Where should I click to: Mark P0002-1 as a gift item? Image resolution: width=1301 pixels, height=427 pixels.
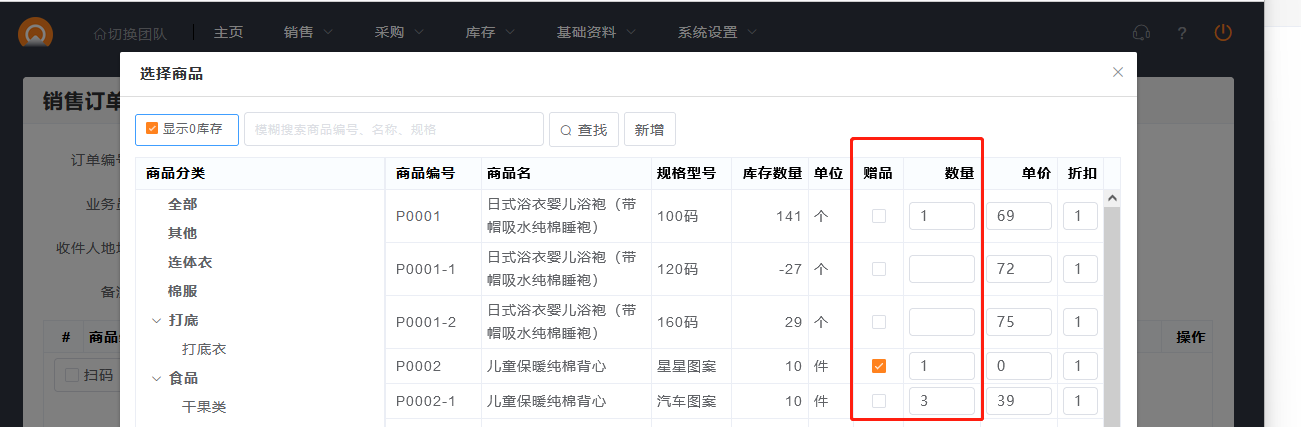click(x=879, y=401)
